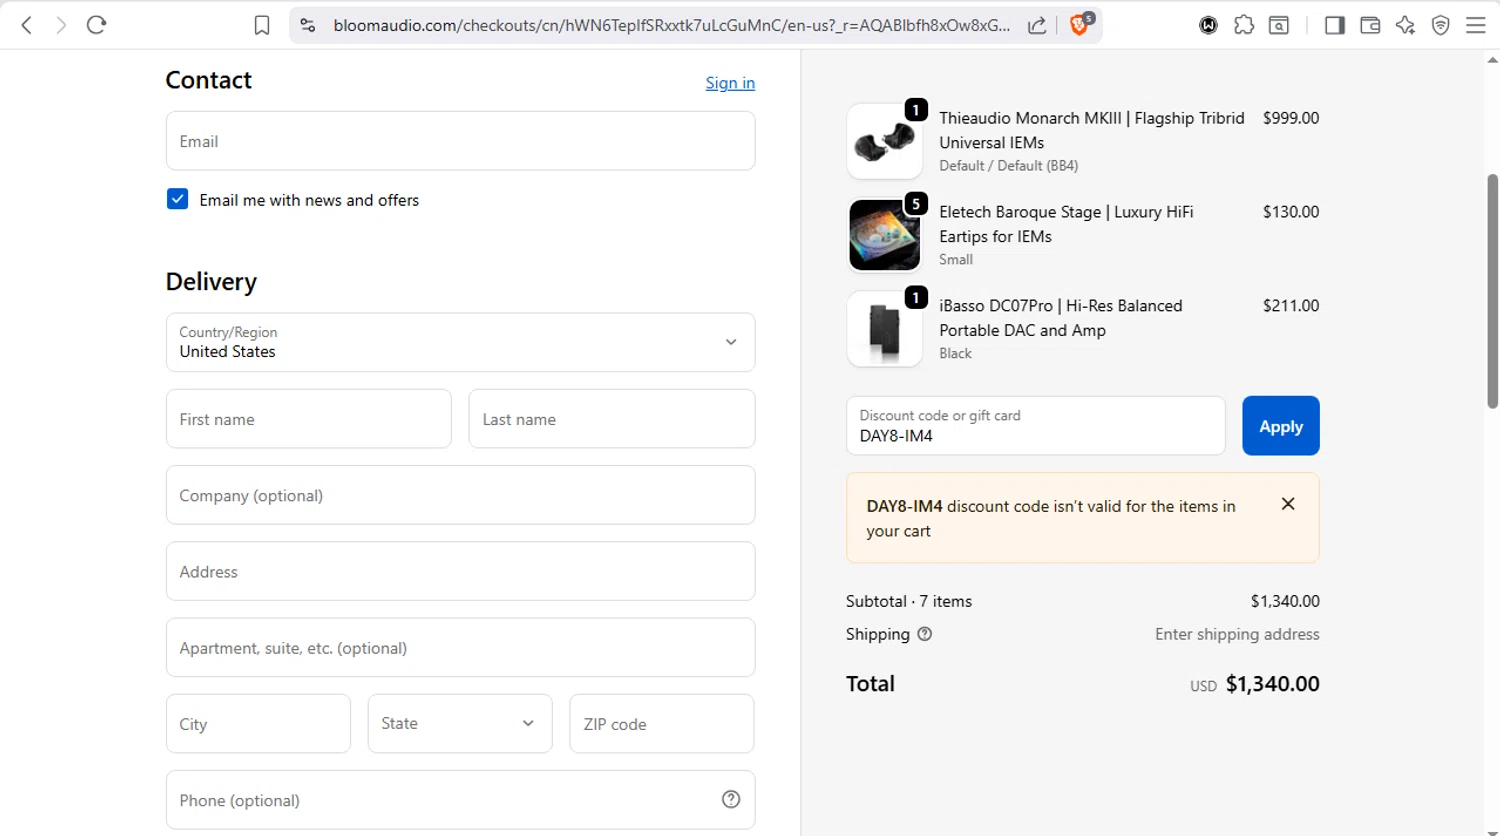Click the shipping info question mark icon
Viewport: 1500px width, 836px height.
click(924, 634)
